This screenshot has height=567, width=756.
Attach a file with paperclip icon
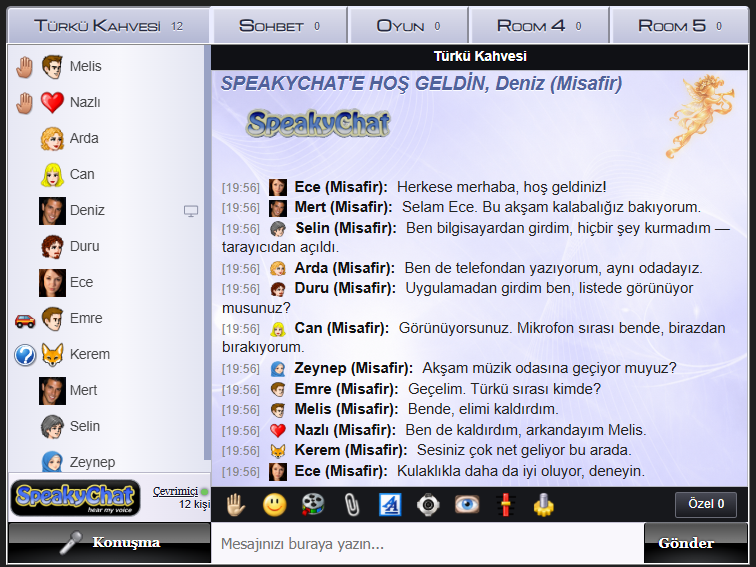351,505
